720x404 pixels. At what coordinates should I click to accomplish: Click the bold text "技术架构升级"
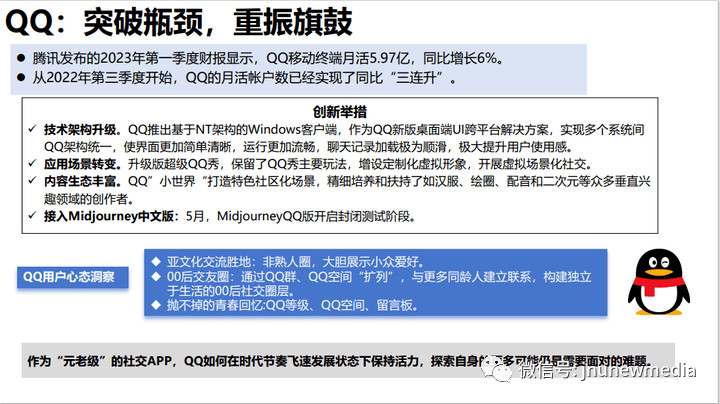point(80,130)
